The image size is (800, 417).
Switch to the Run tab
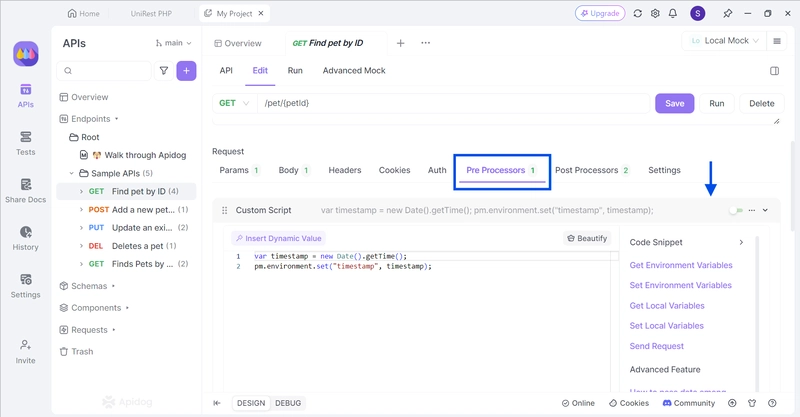pos(295,71)
